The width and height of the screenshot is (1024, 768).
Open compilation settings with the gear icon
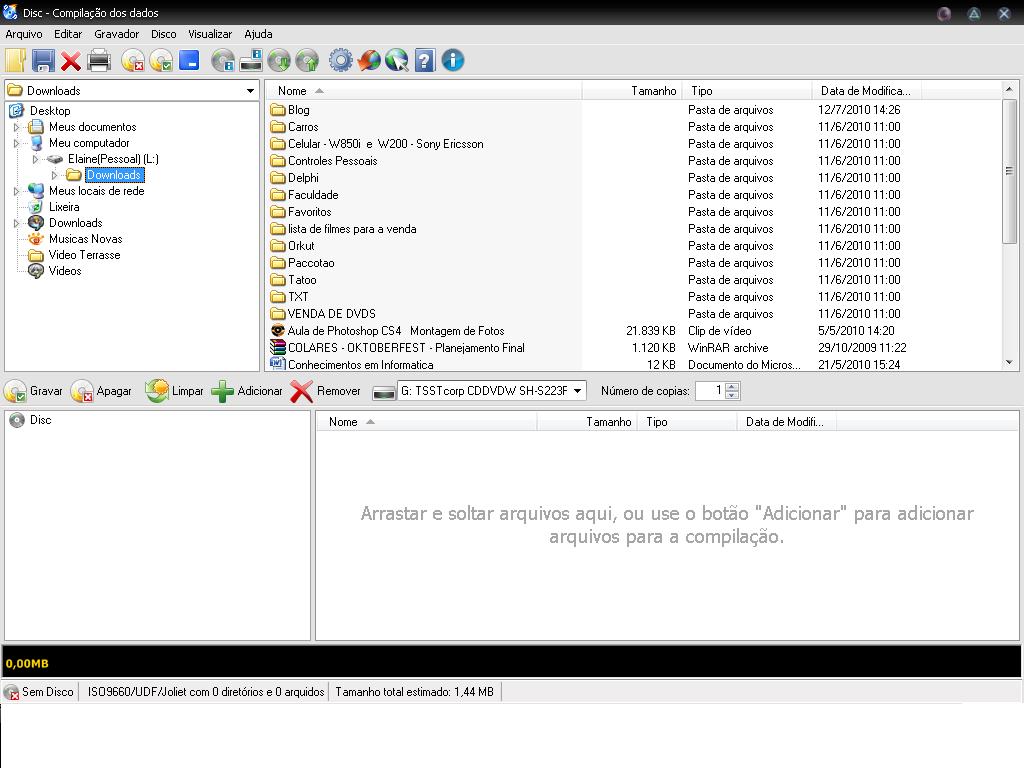(x=340, y=61)
